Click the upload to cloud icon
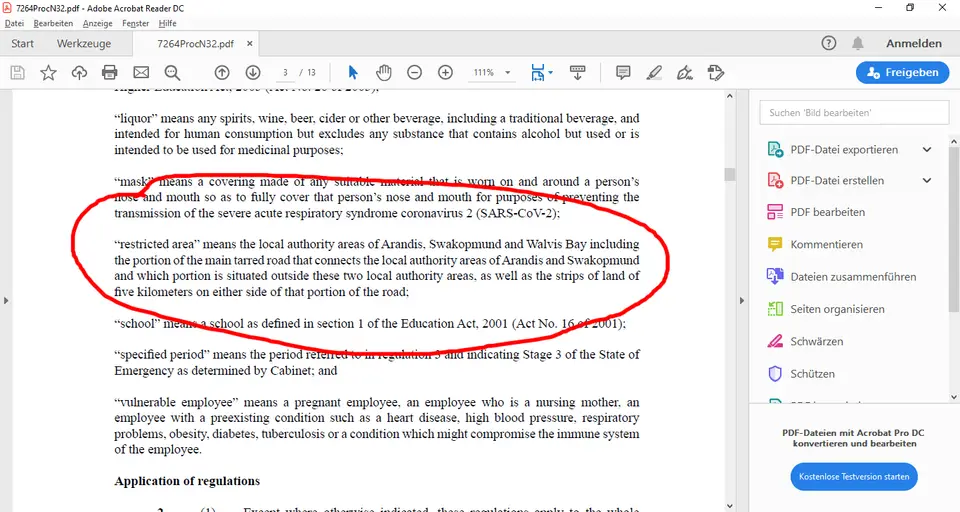Image resolution: width=960 pixels, height=512 pixels. (79, 73)
